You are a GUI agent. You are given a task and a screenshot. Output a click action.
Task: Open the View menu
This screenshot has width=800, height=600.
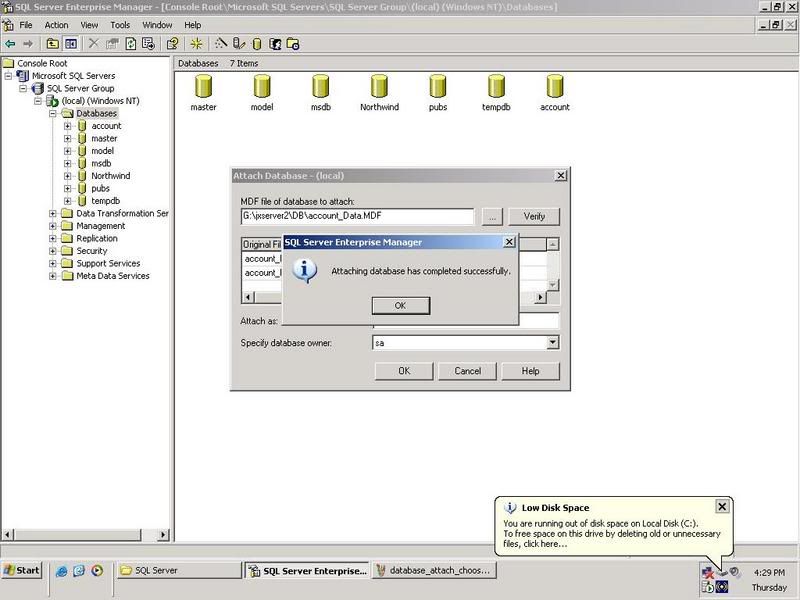click(x=89, y=25)
